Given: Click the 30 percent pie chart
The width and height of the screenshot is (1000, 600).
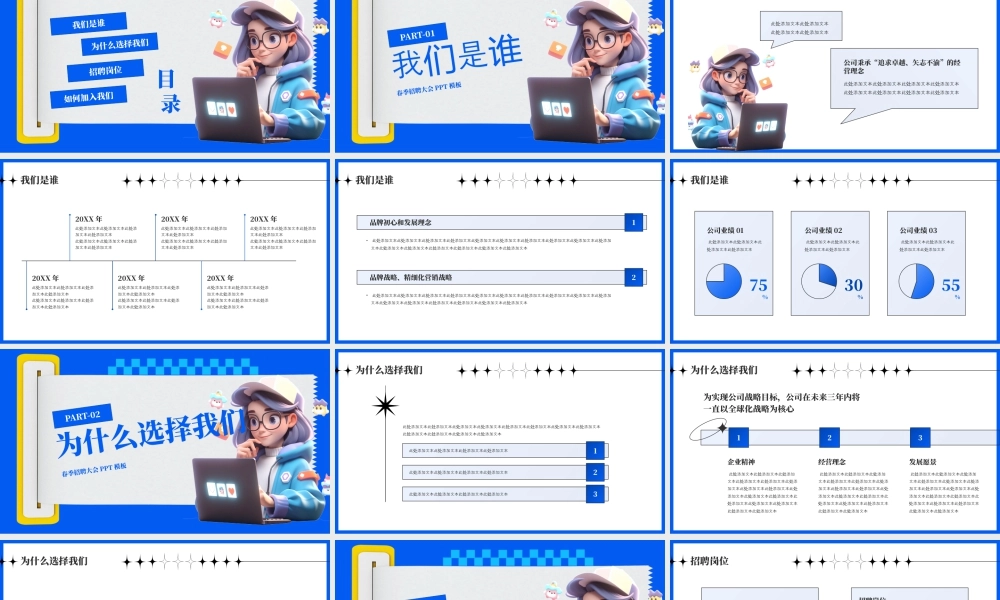Looking at the screenshot, I should (819, 281).
